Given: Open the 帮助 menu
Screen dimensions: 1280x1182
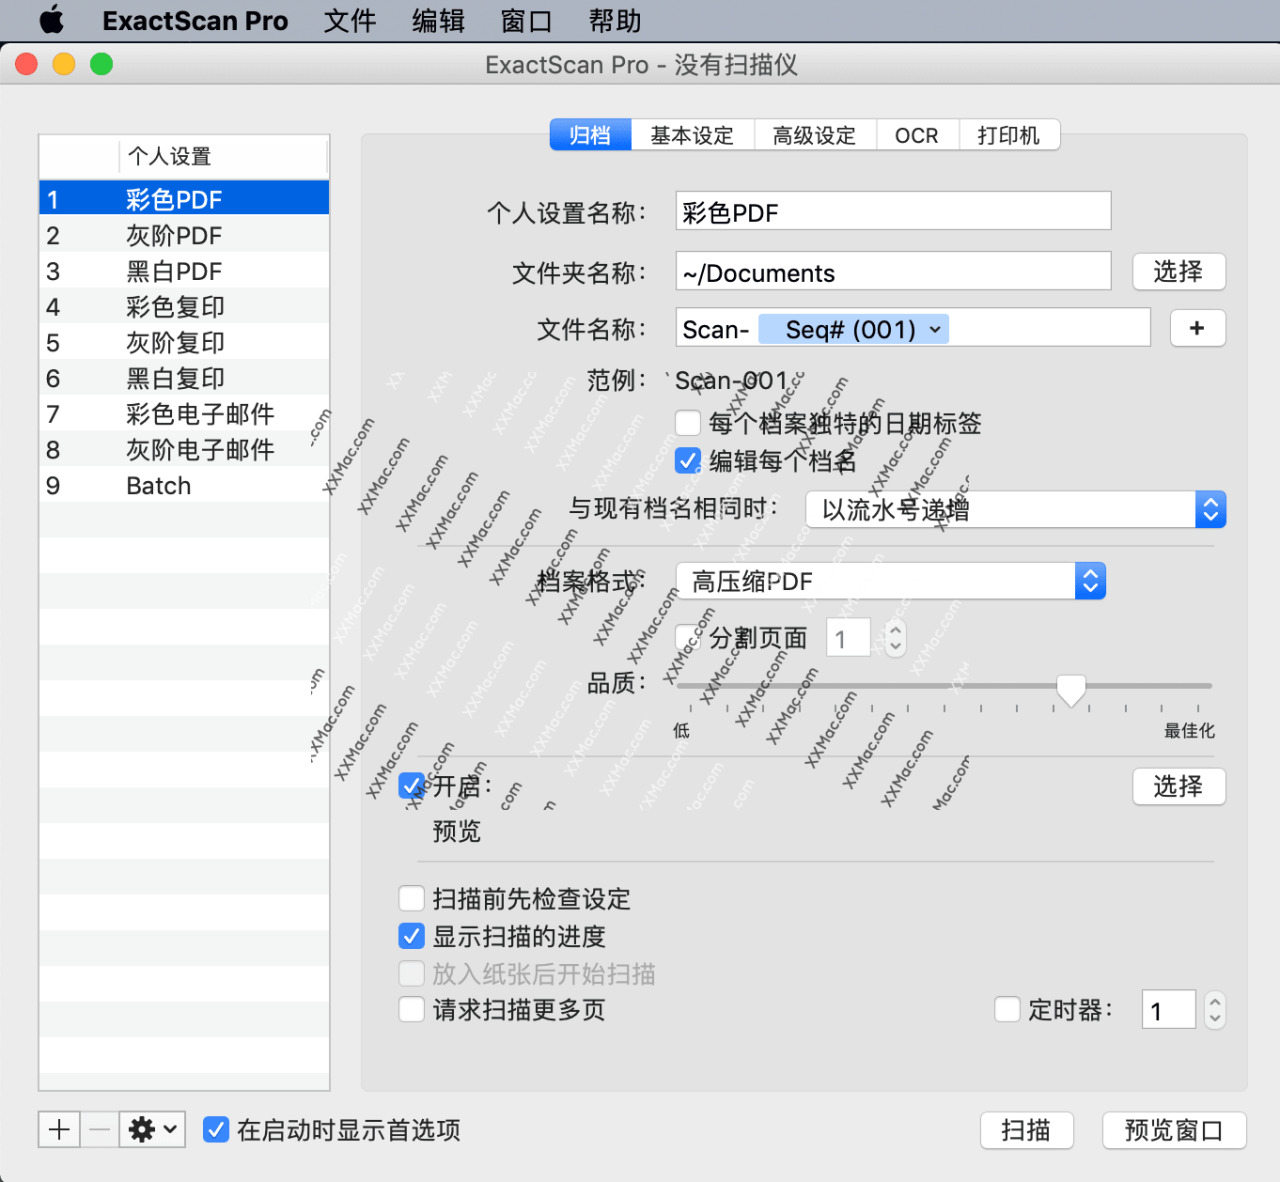Looking at the screenshot, I should (614, 20).
